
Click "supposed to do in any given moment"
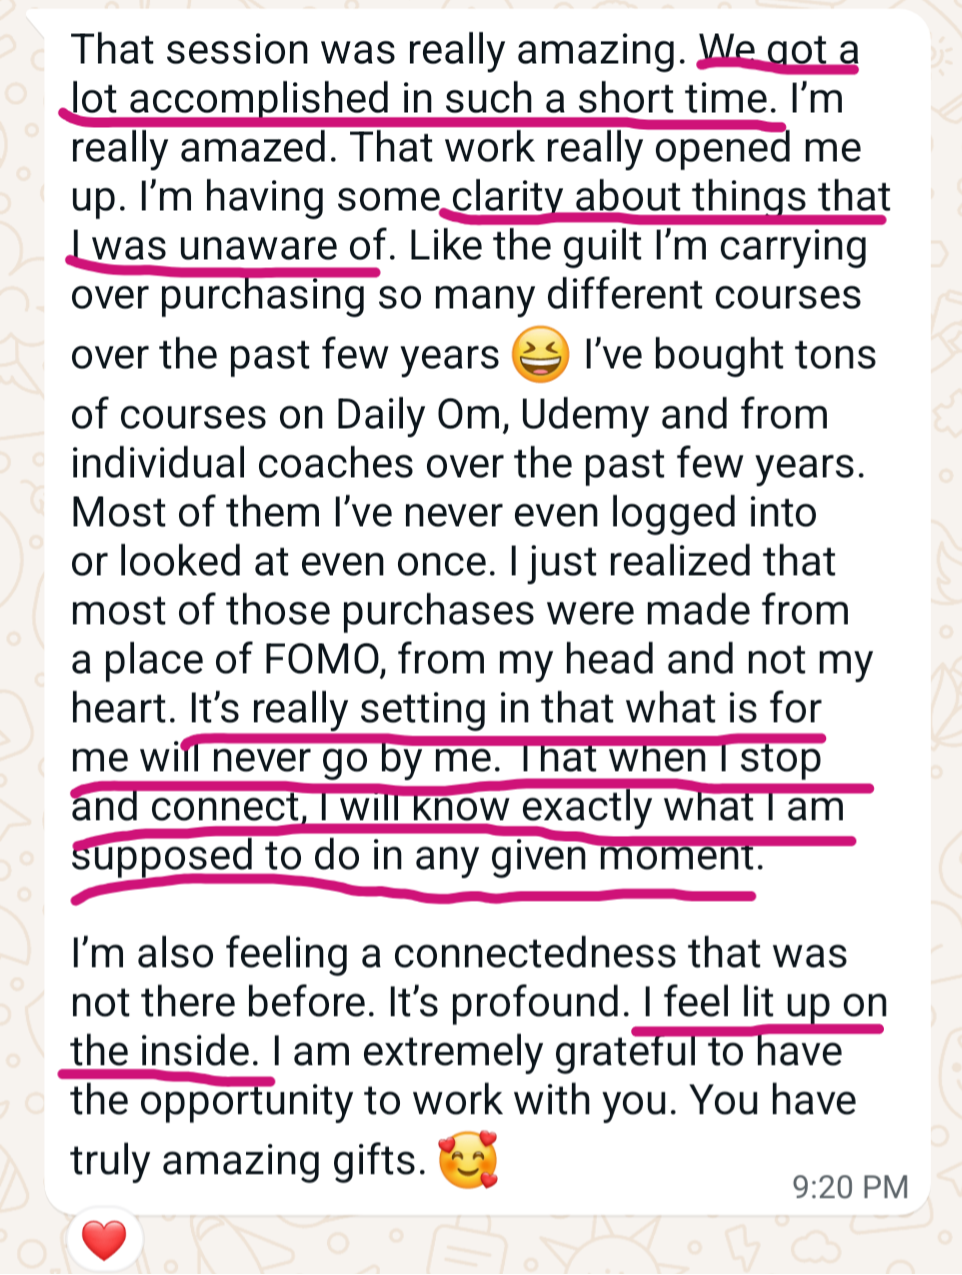pos(416,856)
